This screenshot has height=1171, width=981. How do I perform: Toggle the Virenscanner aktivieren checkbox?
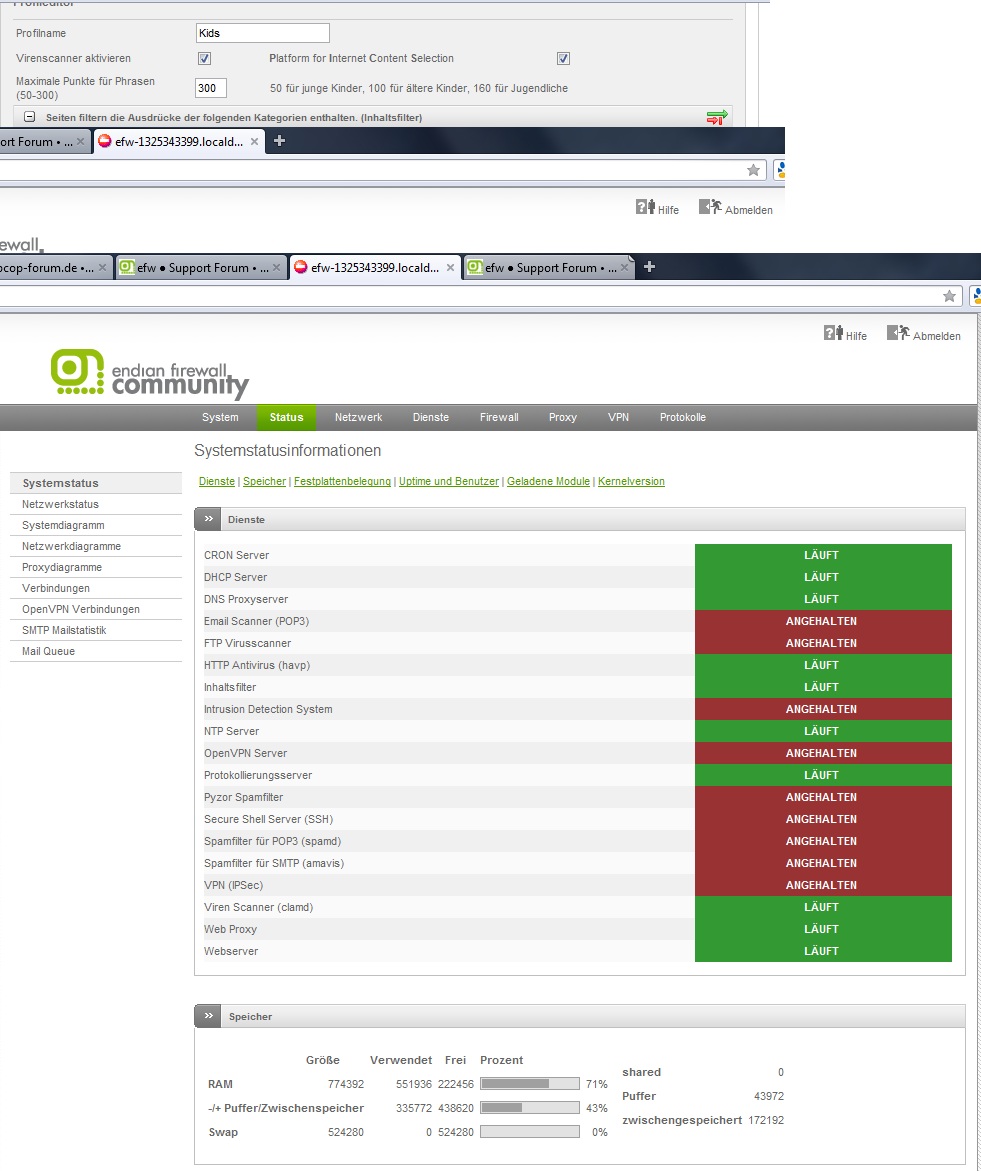coord(204,59)
